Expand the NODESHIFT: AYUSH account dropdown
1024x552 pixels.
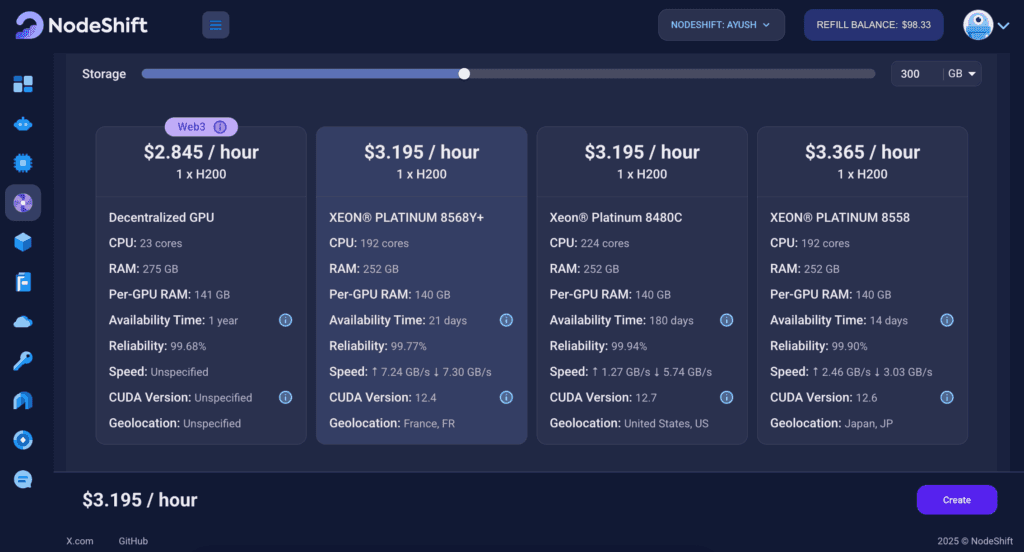click(721, 25)
